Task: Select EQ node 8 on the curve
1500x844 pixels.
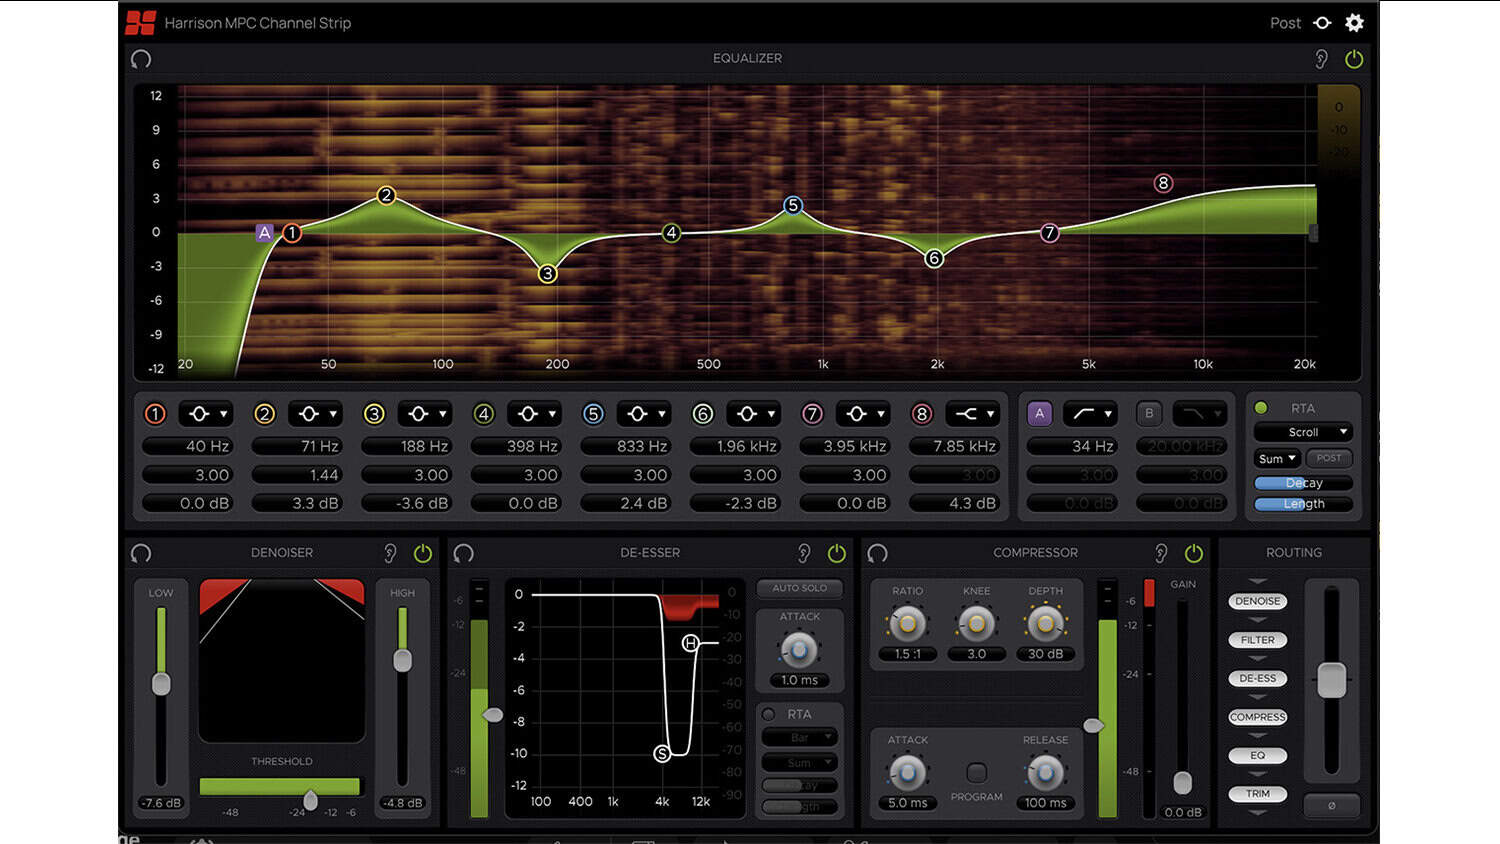Action: click(x=1163, y=183)
